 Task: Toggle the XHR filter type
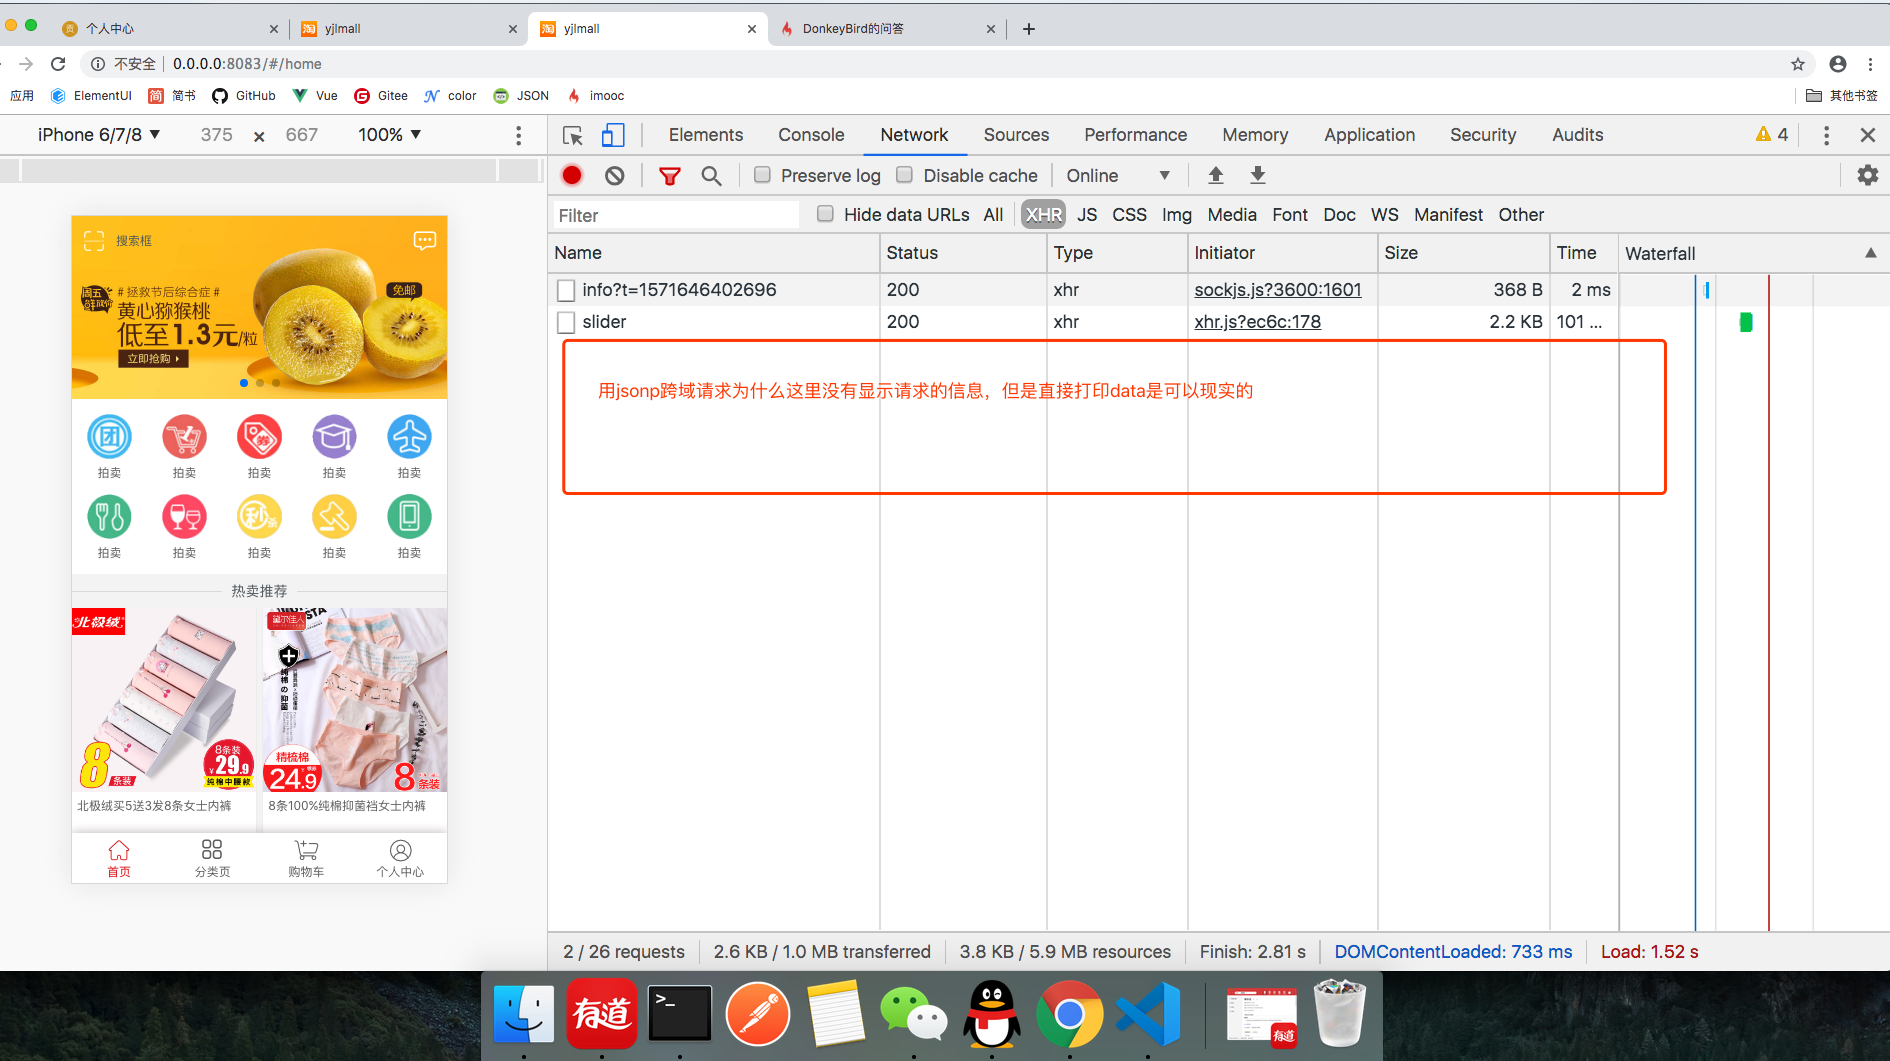pyautogui.click(x=1043, y=215)
